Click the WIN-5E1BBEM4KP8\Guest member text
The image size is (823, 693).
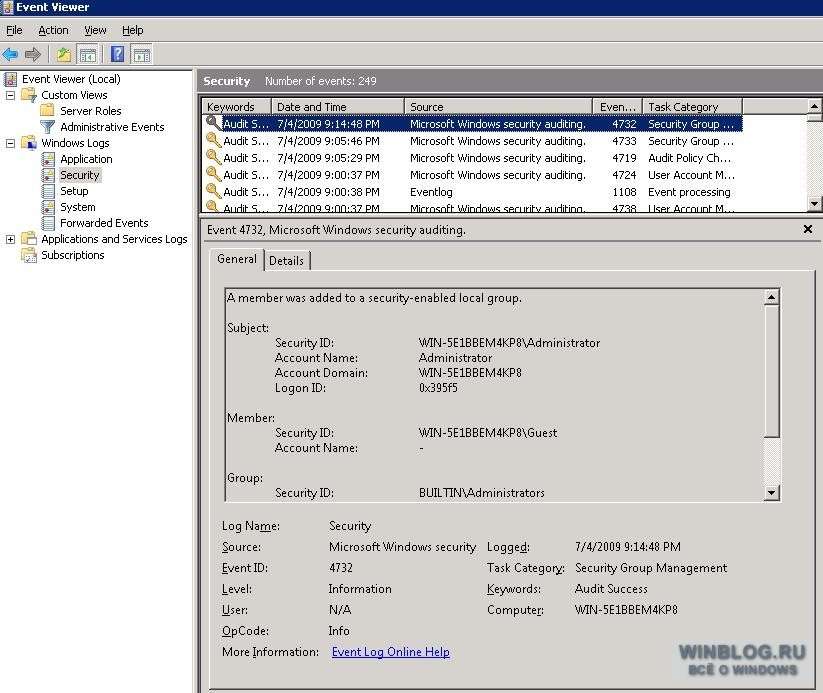click(x=488, y=433)
